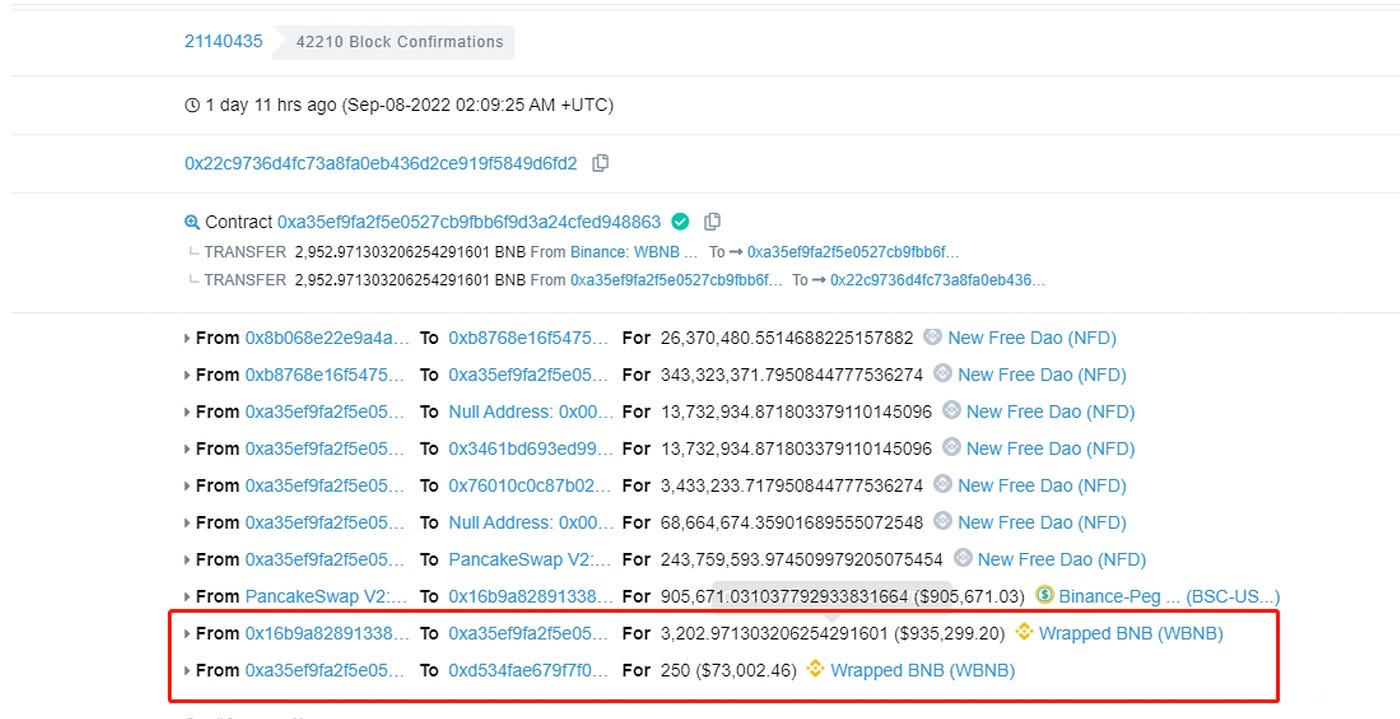Expand the 250 WBNB transfer row

tap(187, 671)
